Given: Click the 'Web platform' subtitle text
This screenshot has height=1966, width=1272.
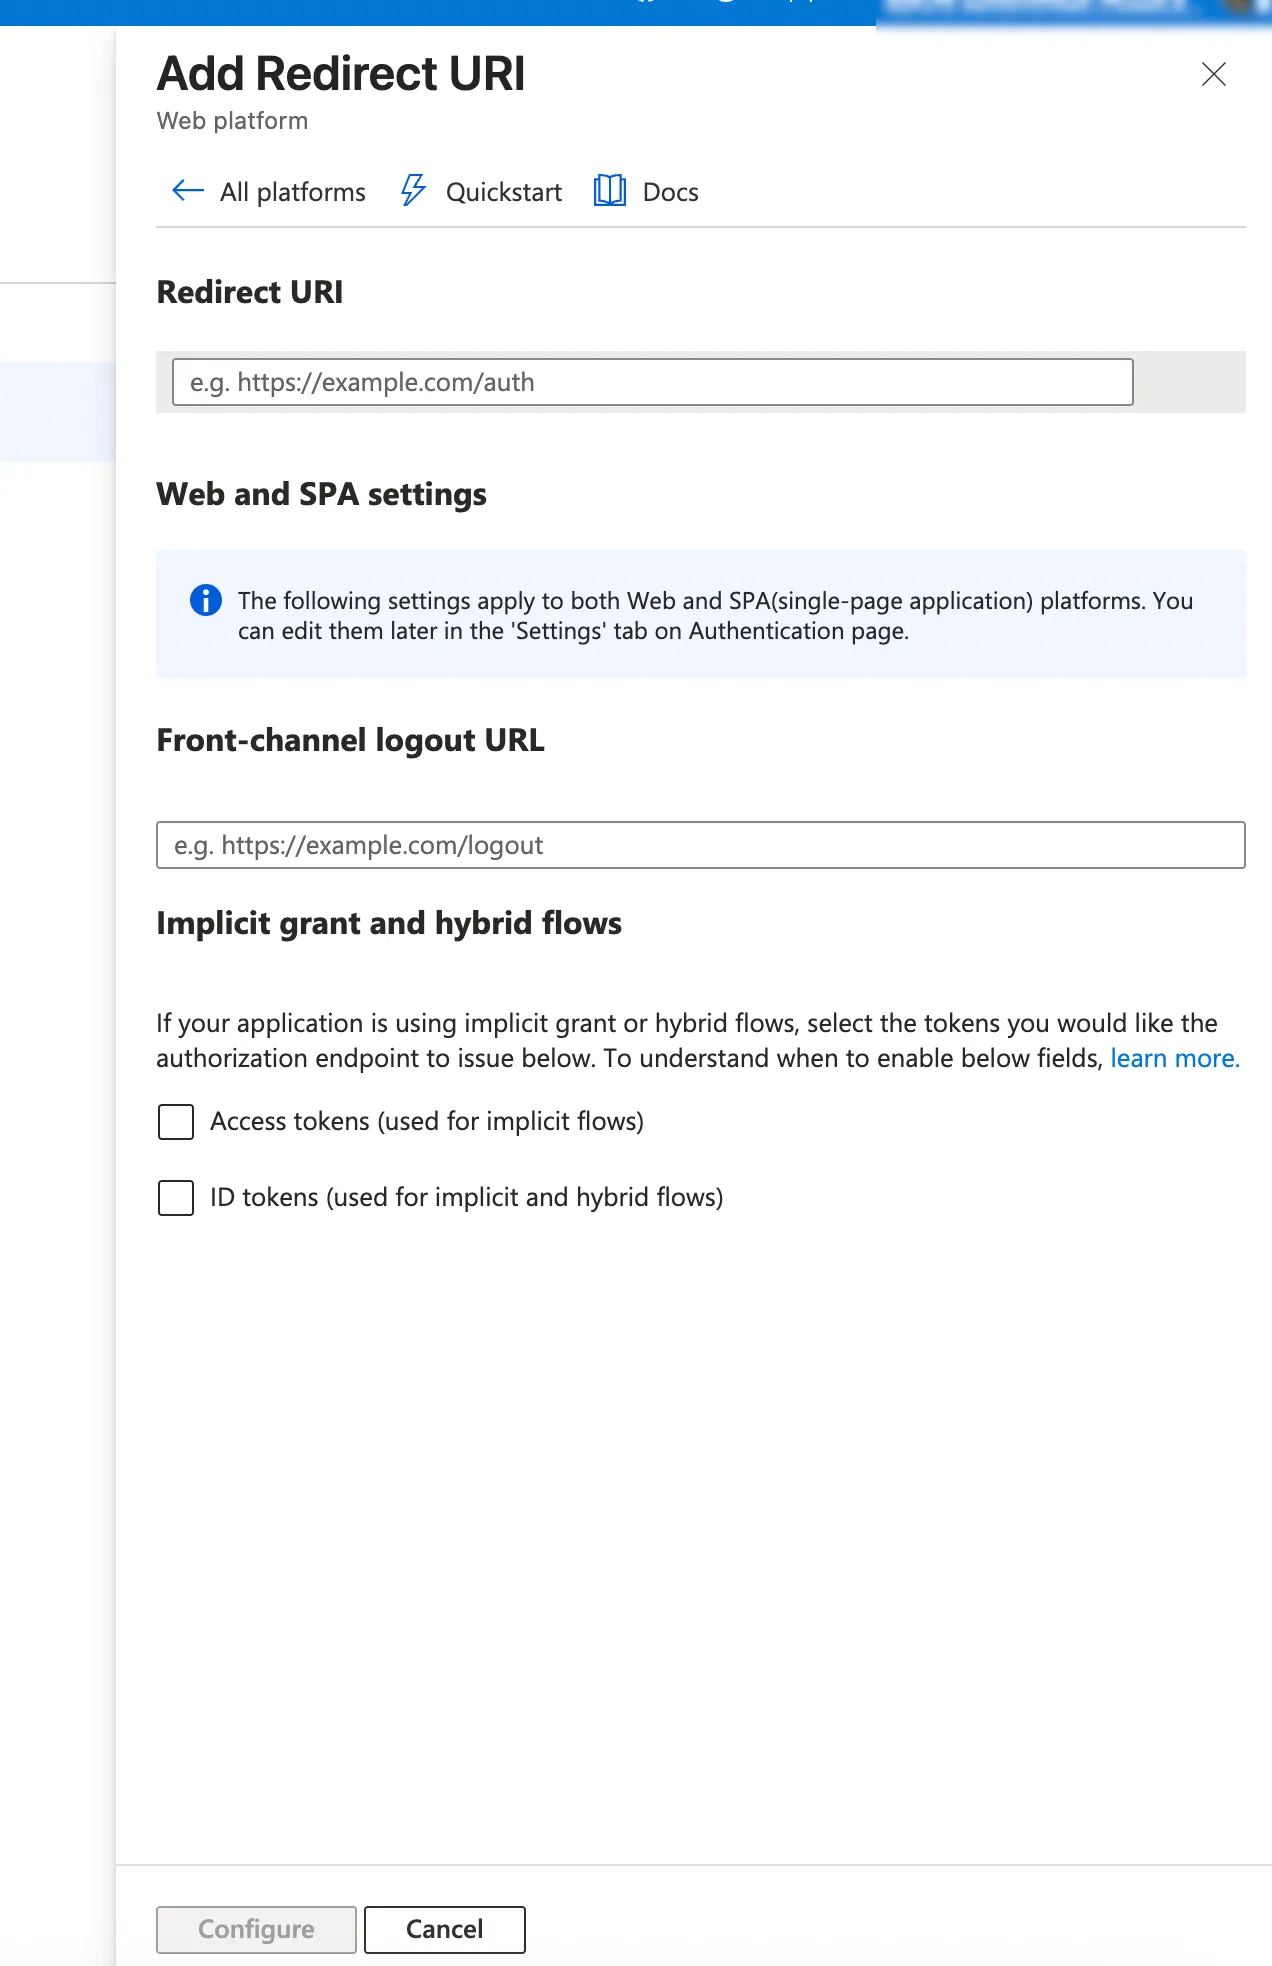Looking at the screenshot, I should coord(232,121).
